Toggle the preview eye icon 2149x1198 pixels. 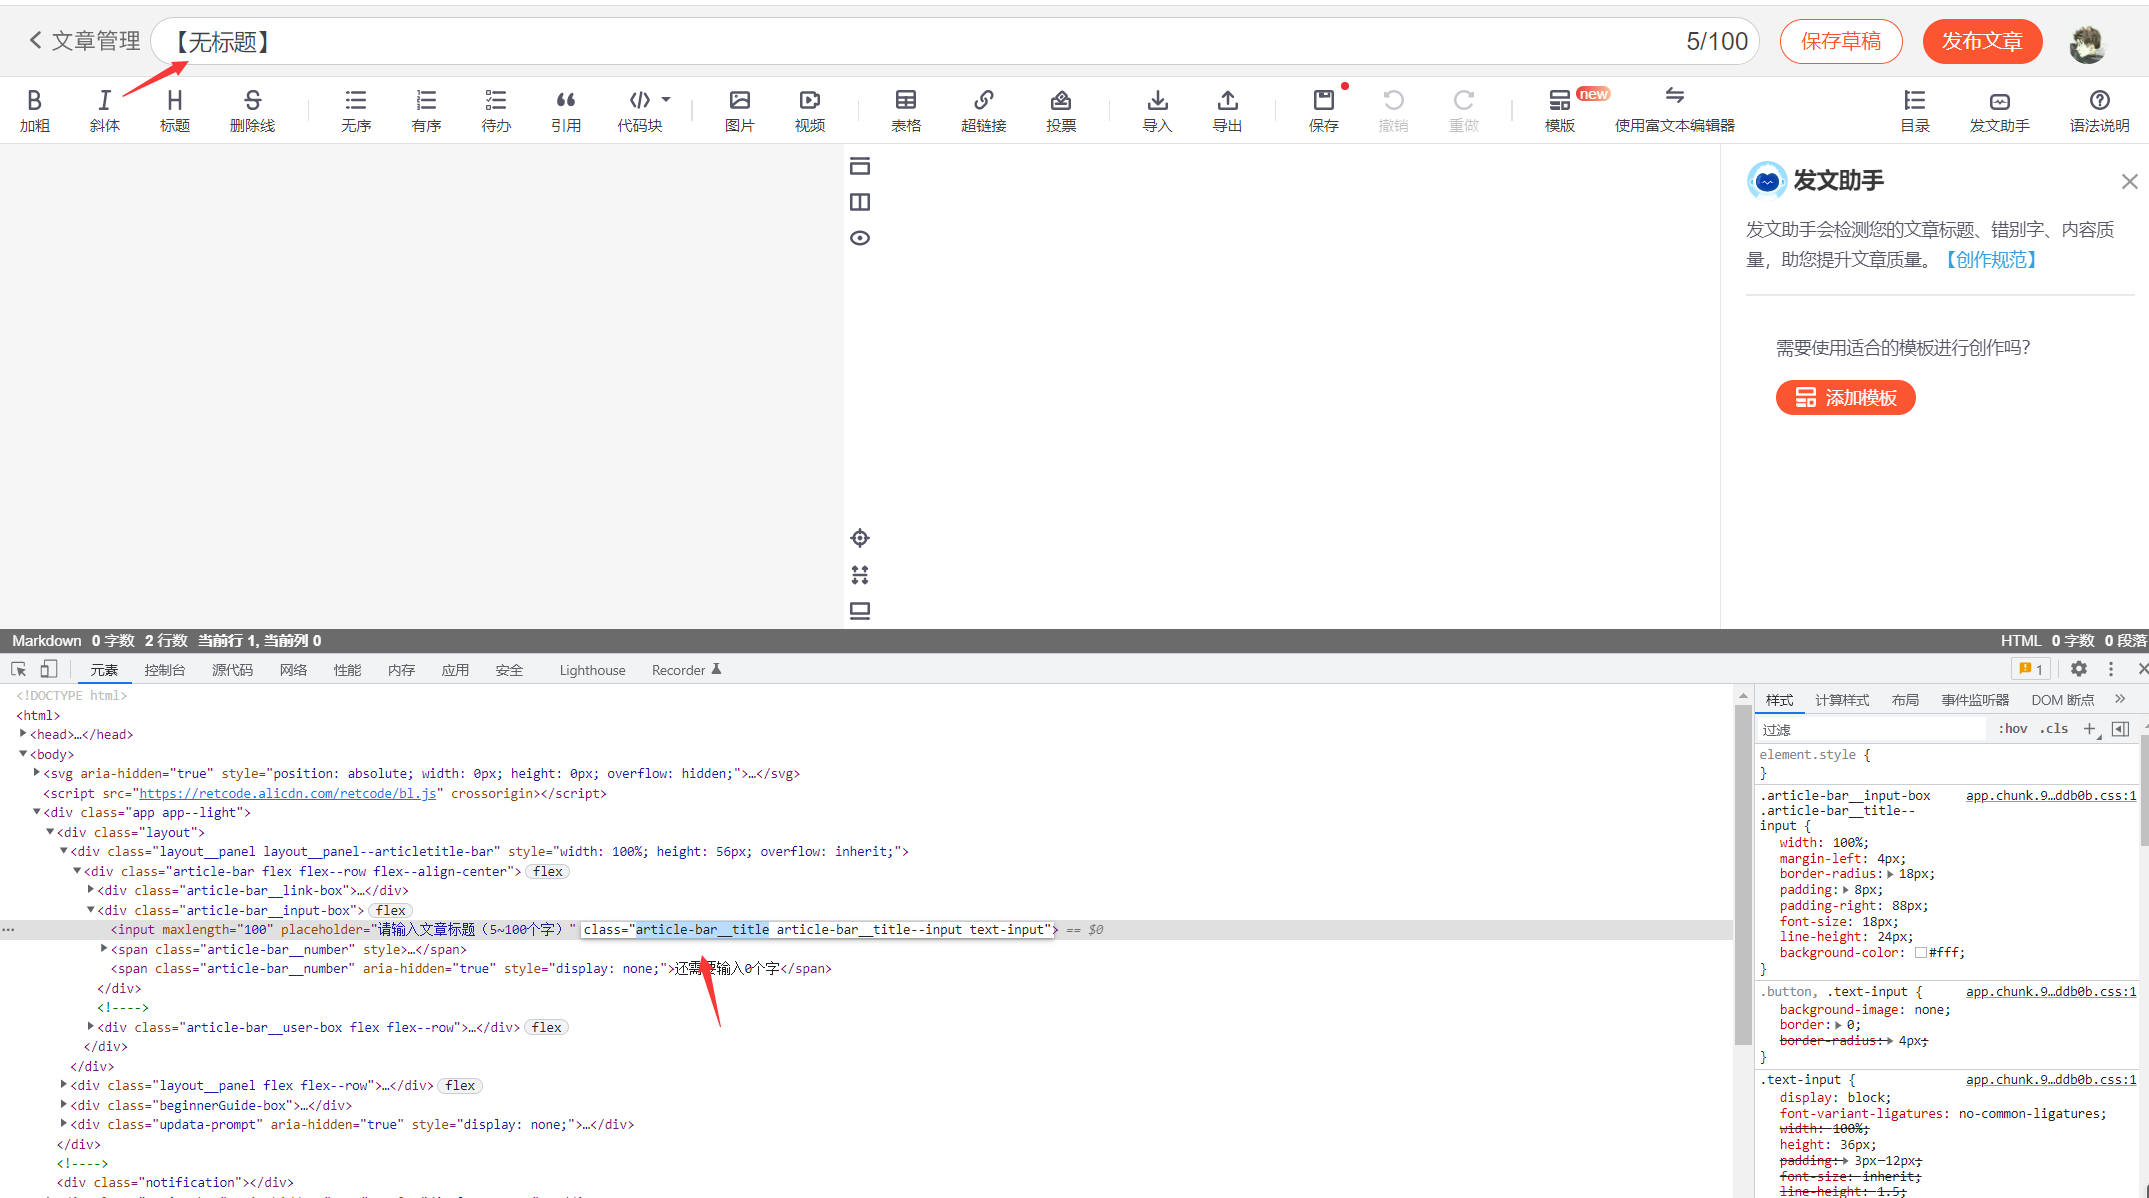click(860, 238)
